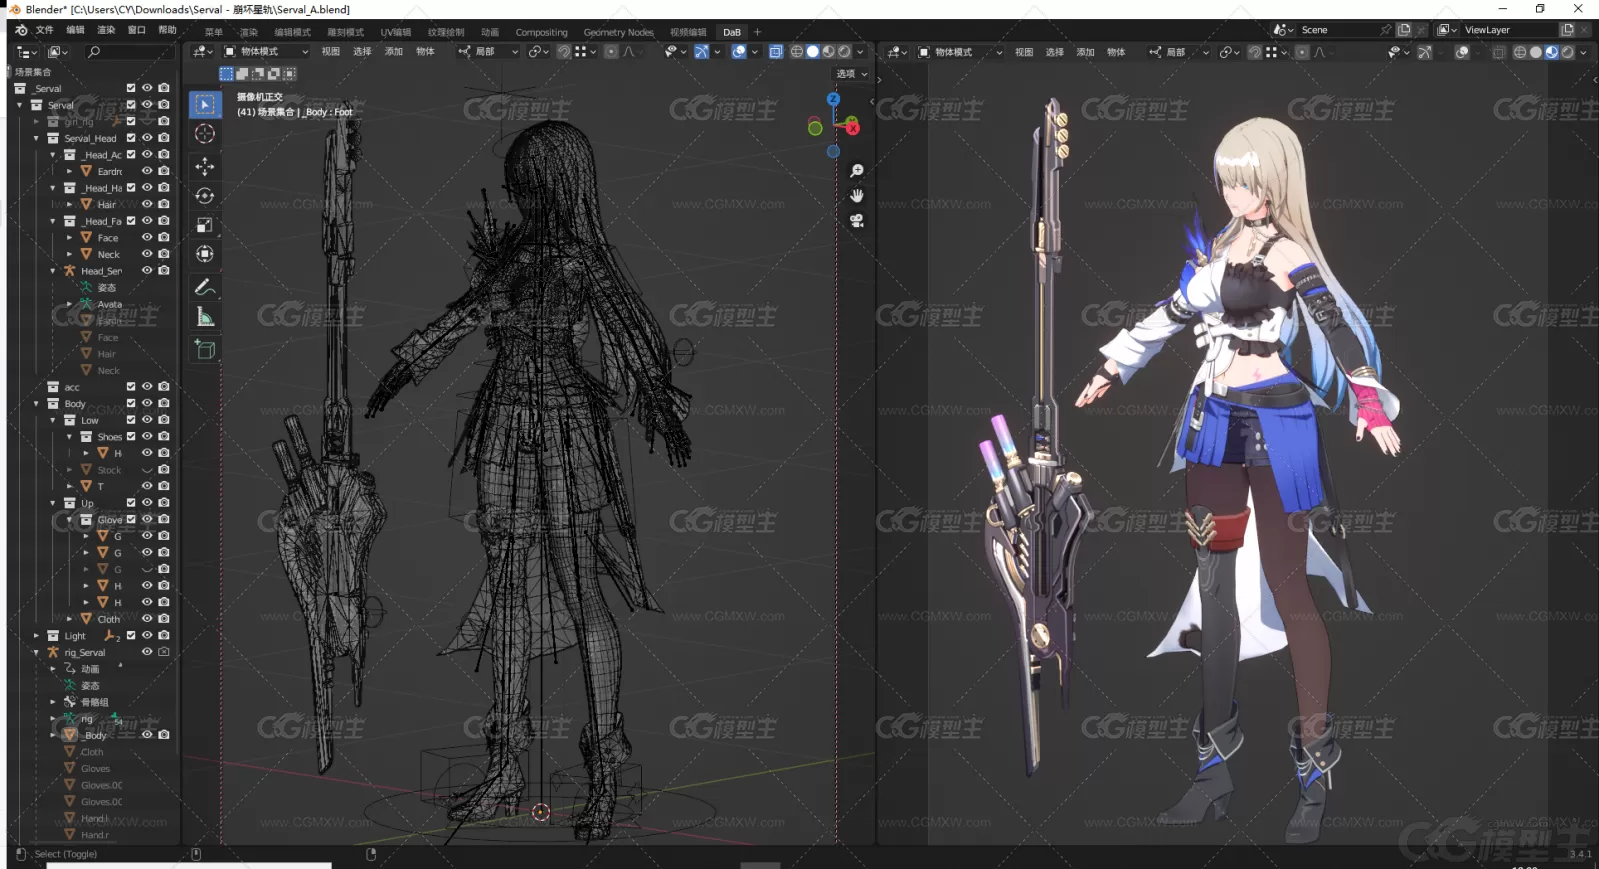
Task: Uncheck the acc collection checkbox
Action: (x=130, y=386)
